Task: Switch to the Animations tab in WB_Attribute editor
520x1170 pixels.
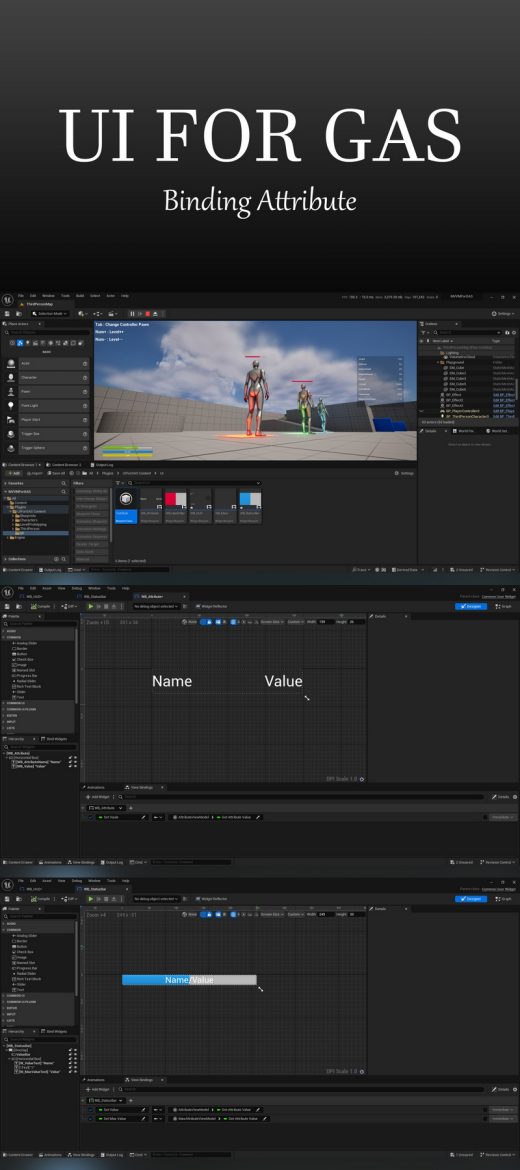Action: pyautogui.click(x=95, y=786)
